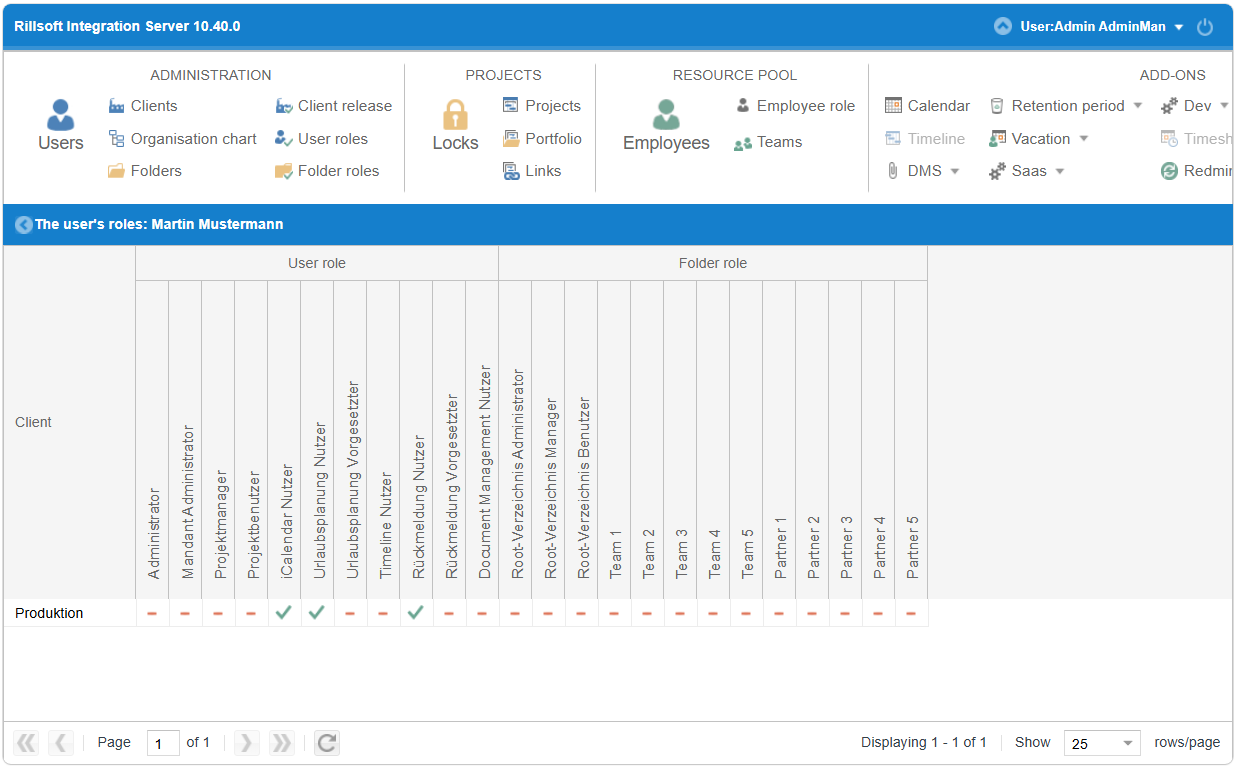Toggle iCalendar Nutzer role for Produktion
Viewport: 1235px width, 766px height.
coord(284,613)
